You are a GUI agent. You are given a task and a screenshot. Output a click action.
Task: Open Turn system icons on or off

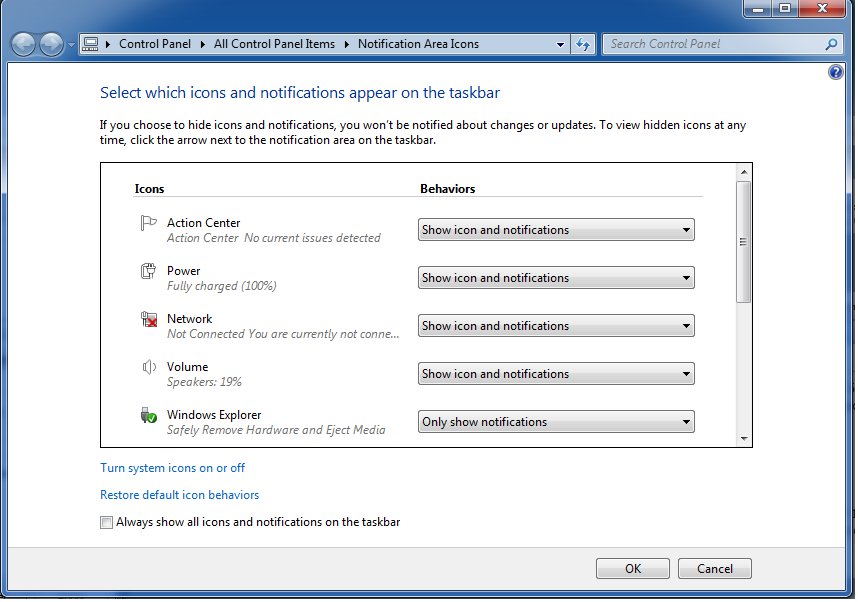172,468
